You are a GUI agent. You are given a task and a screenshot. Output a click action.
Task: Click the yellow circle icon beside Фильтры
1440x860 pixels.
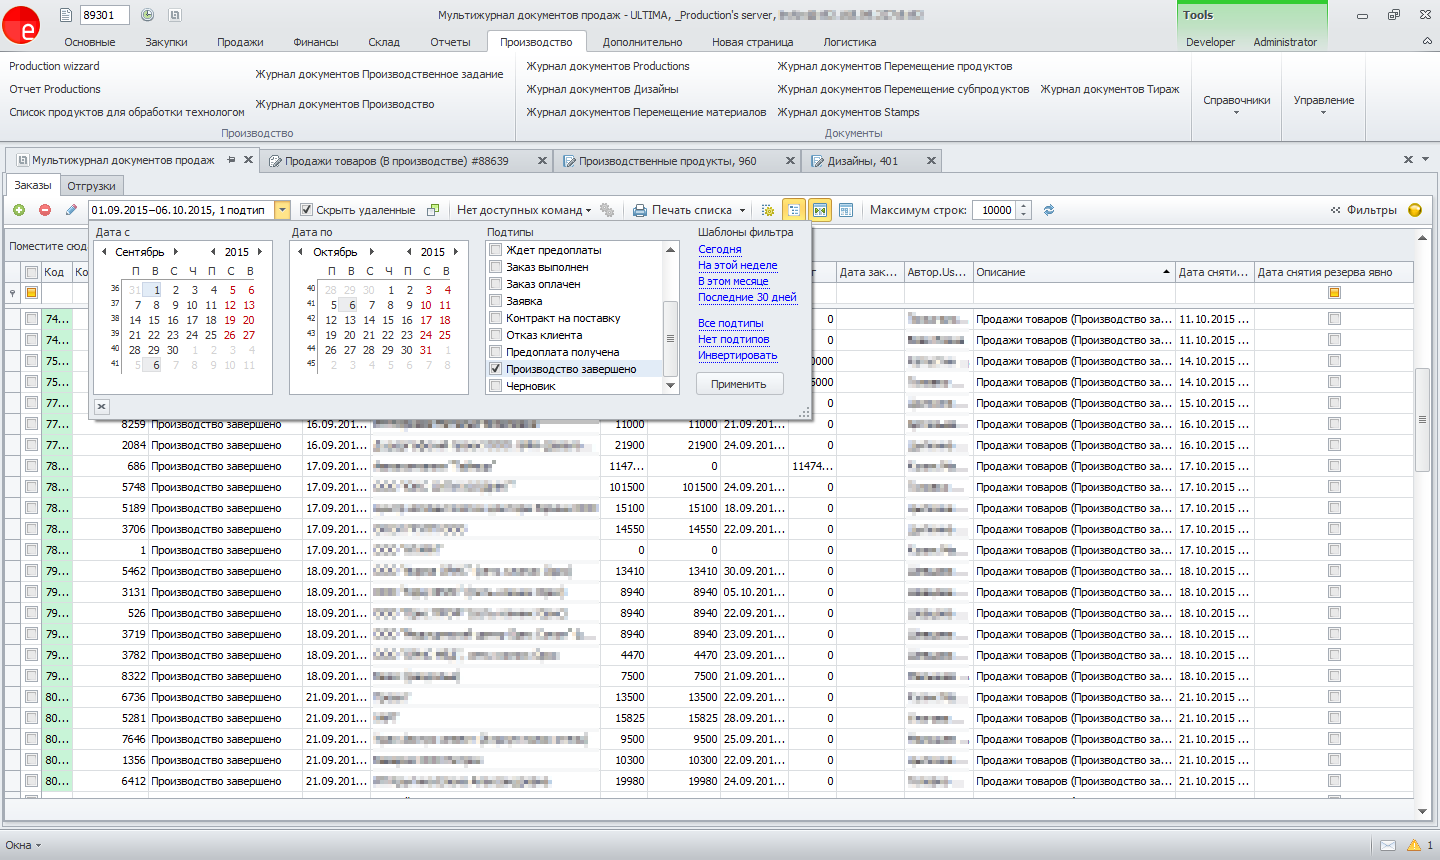[1415, 210]
